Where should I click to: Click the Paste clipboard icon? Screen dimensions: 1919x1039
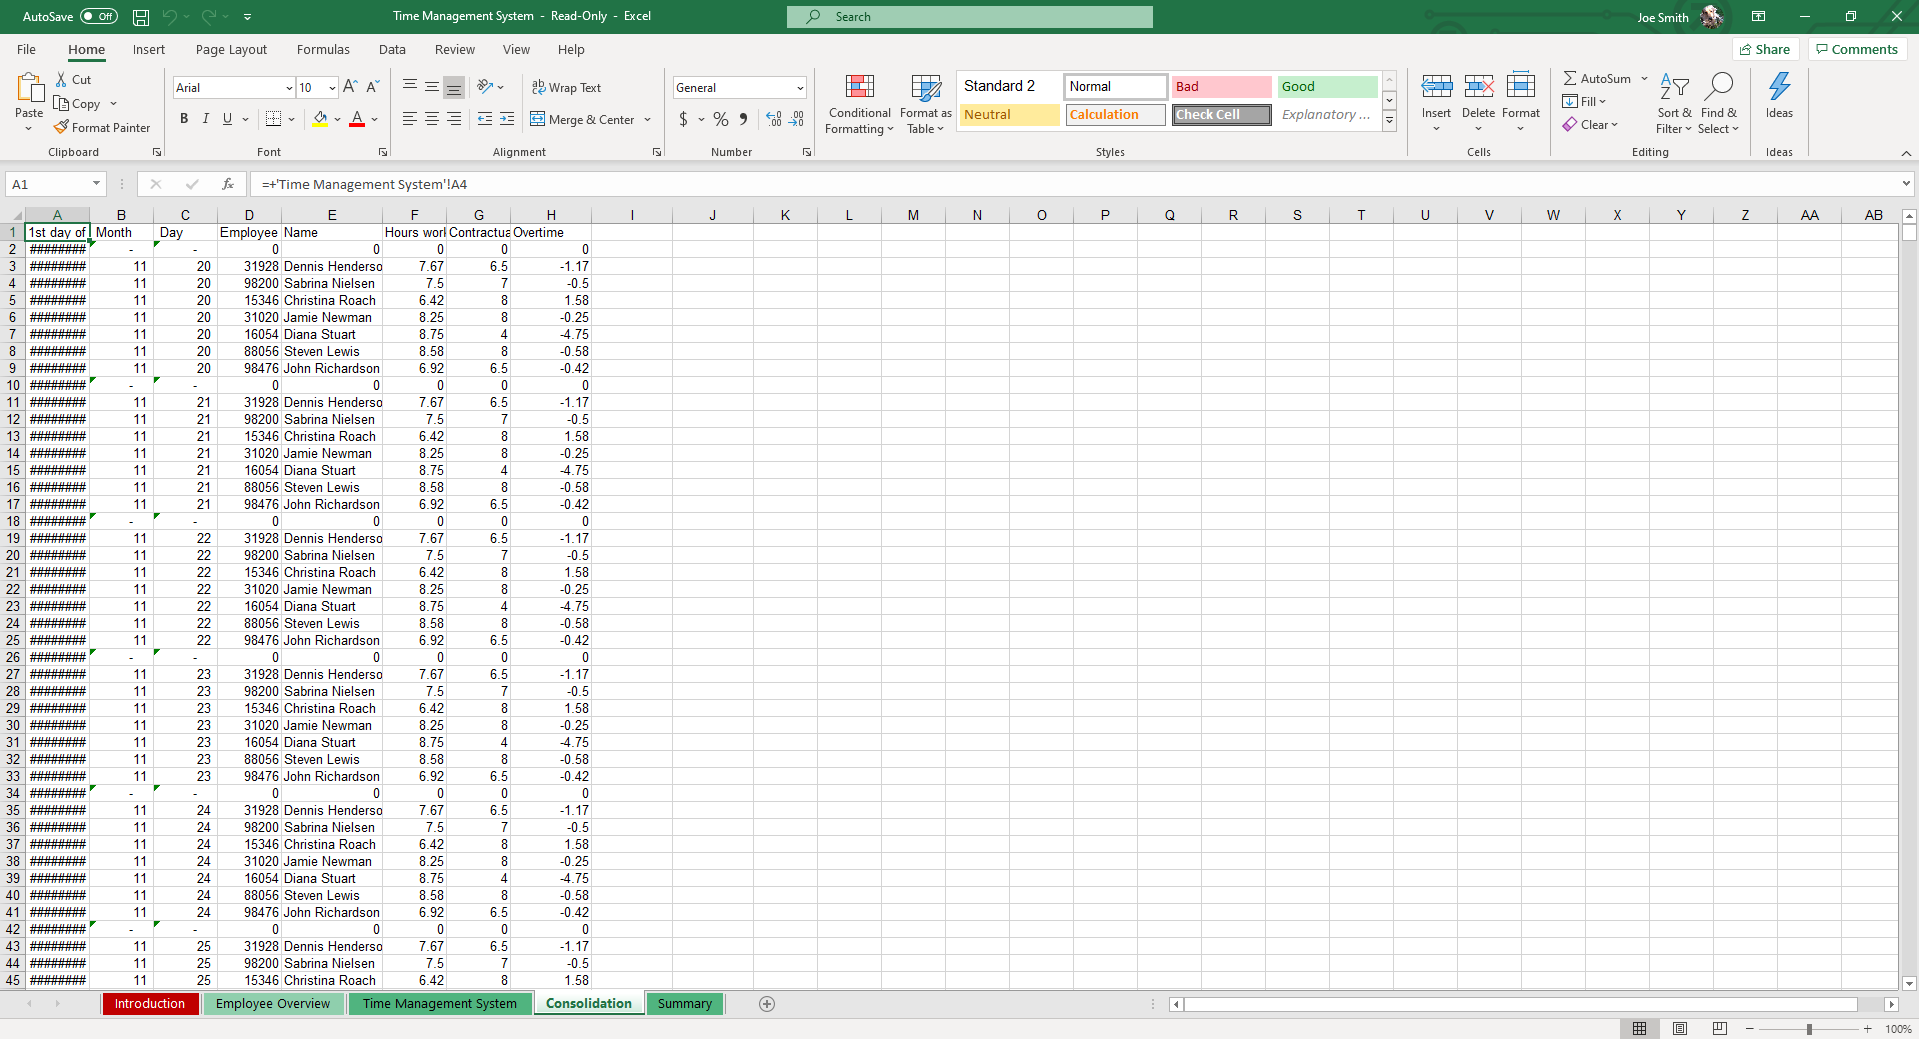[x=29, y=88]
